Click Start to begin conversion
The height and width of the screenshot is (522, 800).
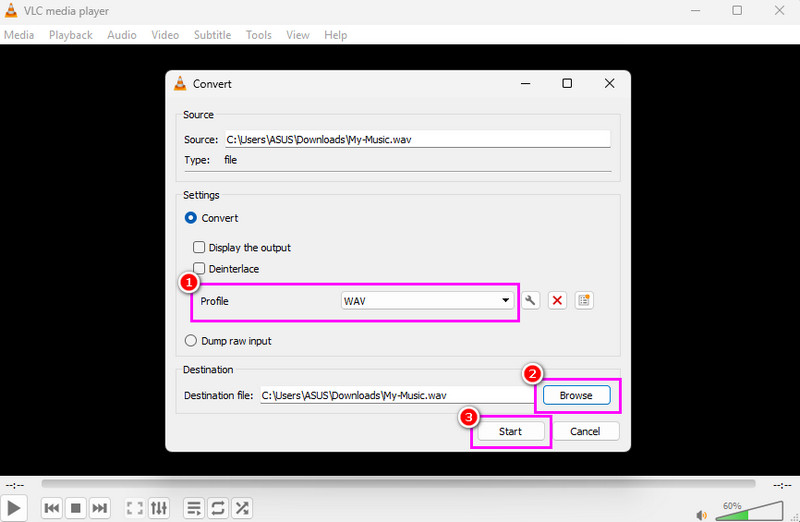(x=510, y=431)
